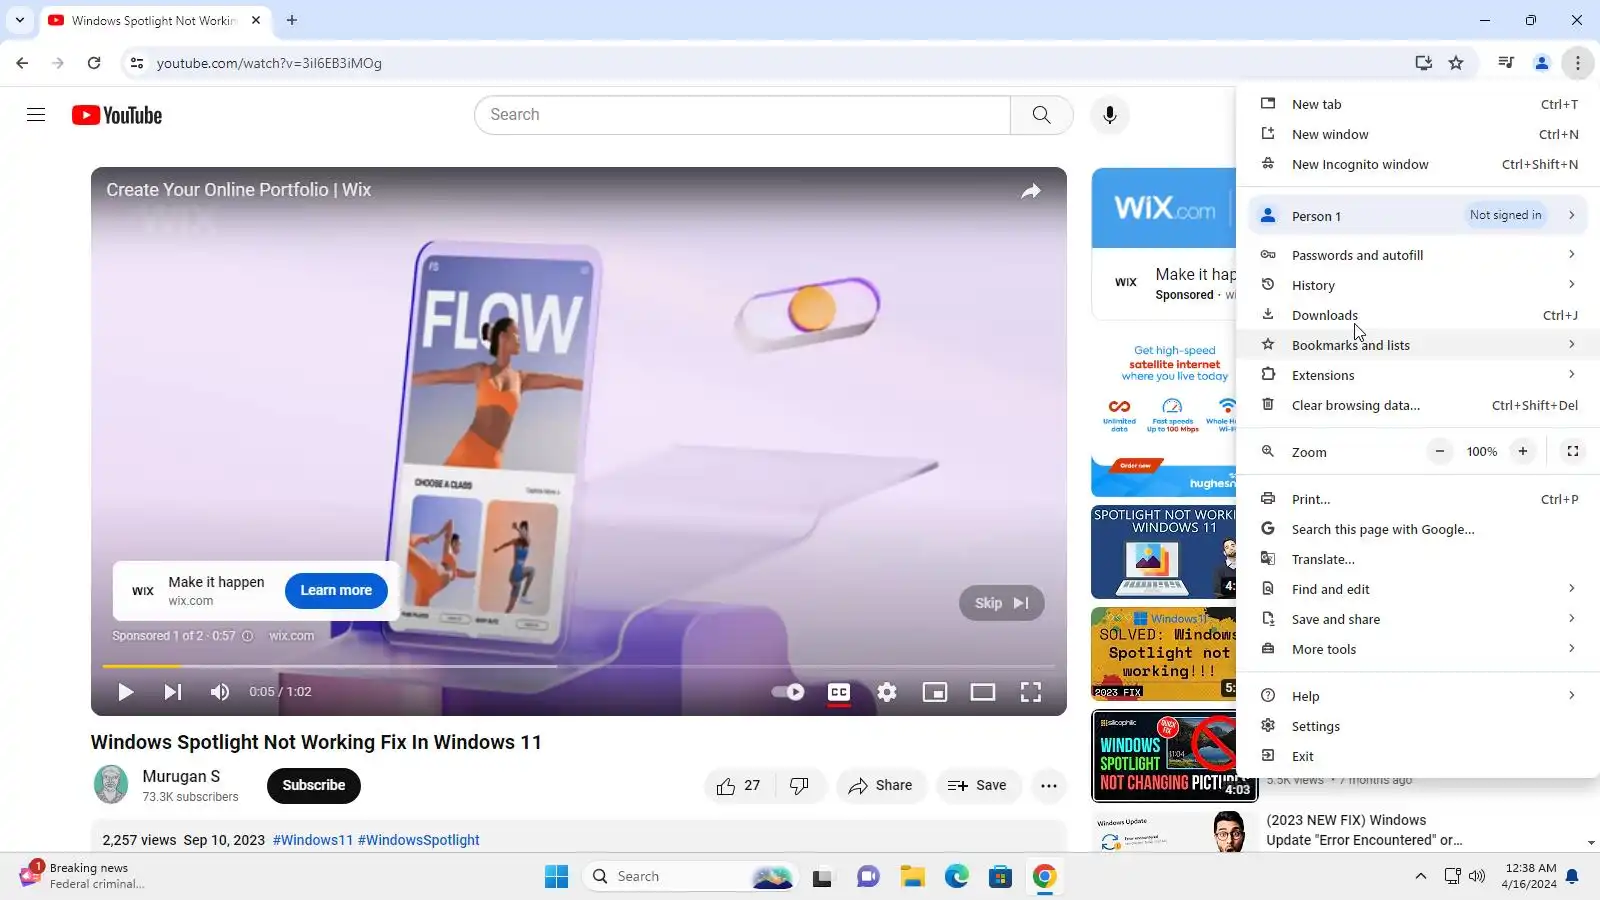Open Murugan S channel avatar
The height and width of the screenshot is (900, 1600).
(111, 785)
